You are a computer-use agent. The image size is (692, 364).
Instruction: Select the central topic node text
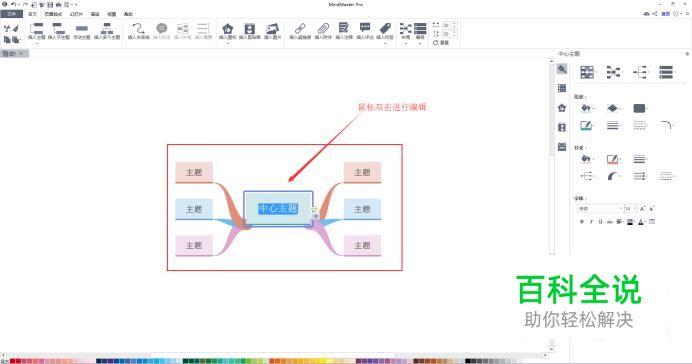tap(278, 208)
